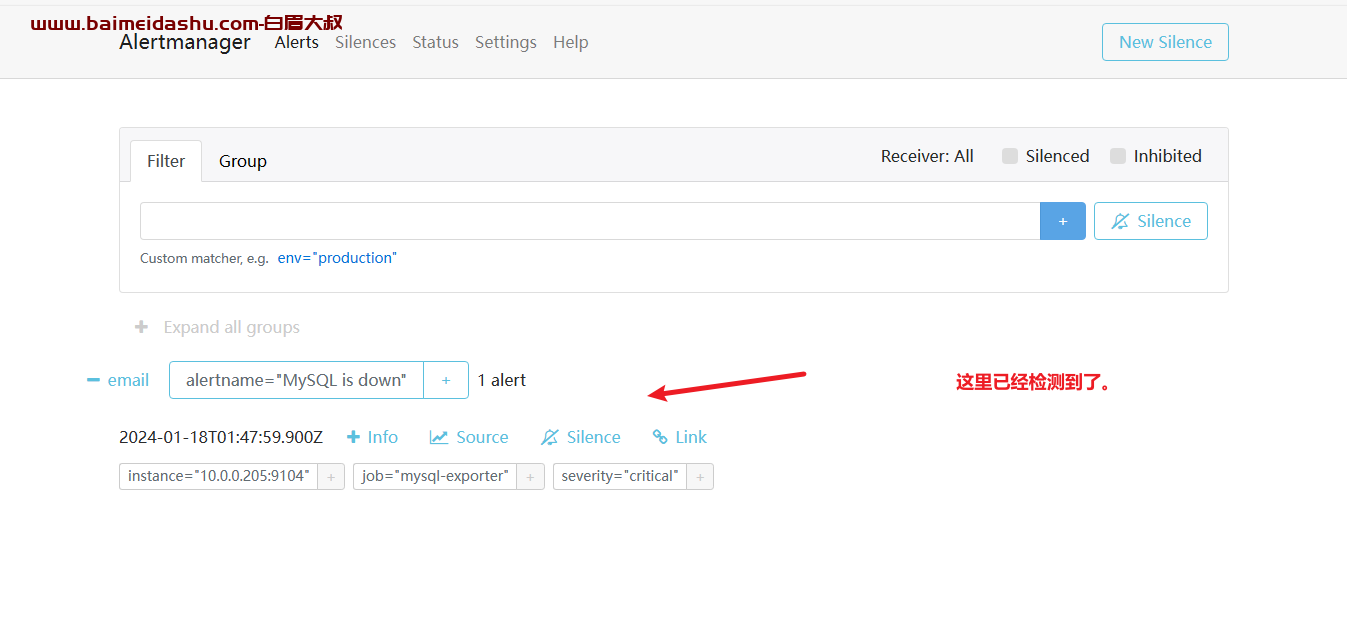Click the Alertmanager brand title
1347x640 pixels.
click(x=185, y=42)
